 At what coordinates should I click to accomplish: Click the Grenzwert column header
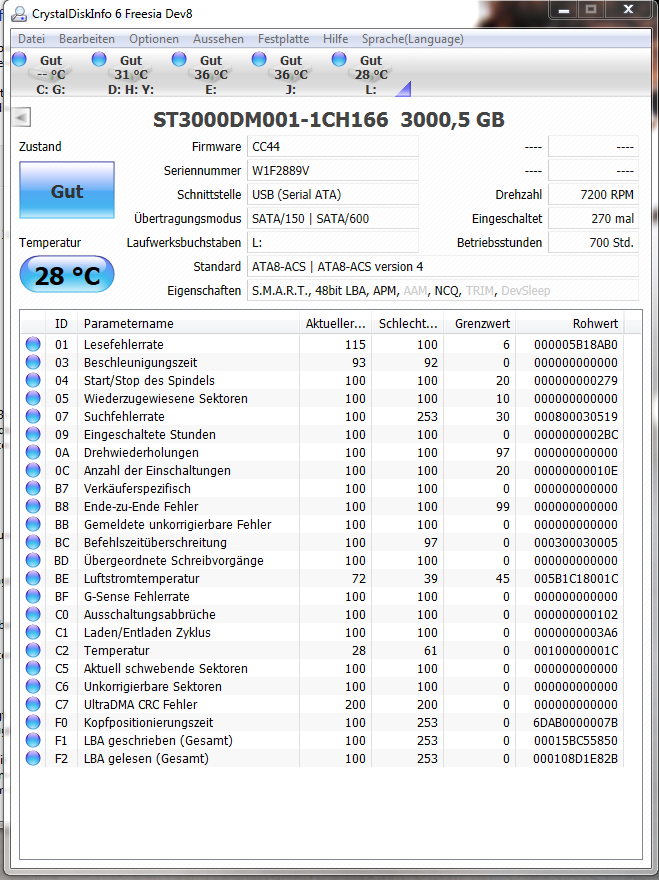(x=480, y=324)
